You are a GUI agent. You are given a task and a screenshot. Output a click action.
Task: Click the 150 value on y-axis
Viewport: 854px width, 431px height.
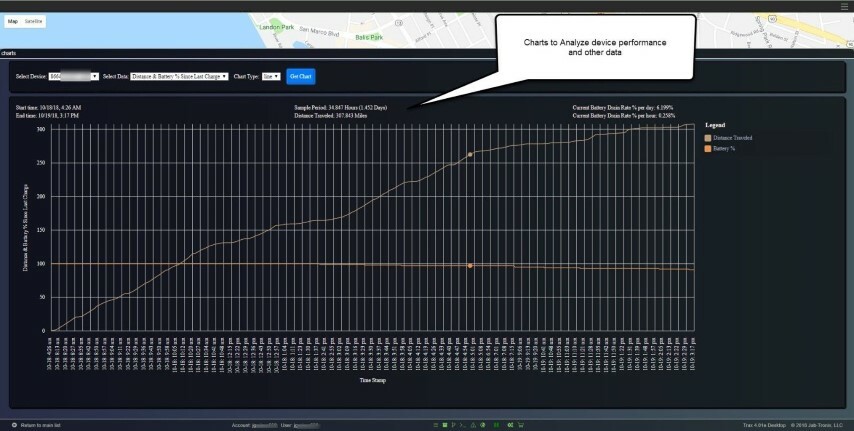click(x=41, y=230)
